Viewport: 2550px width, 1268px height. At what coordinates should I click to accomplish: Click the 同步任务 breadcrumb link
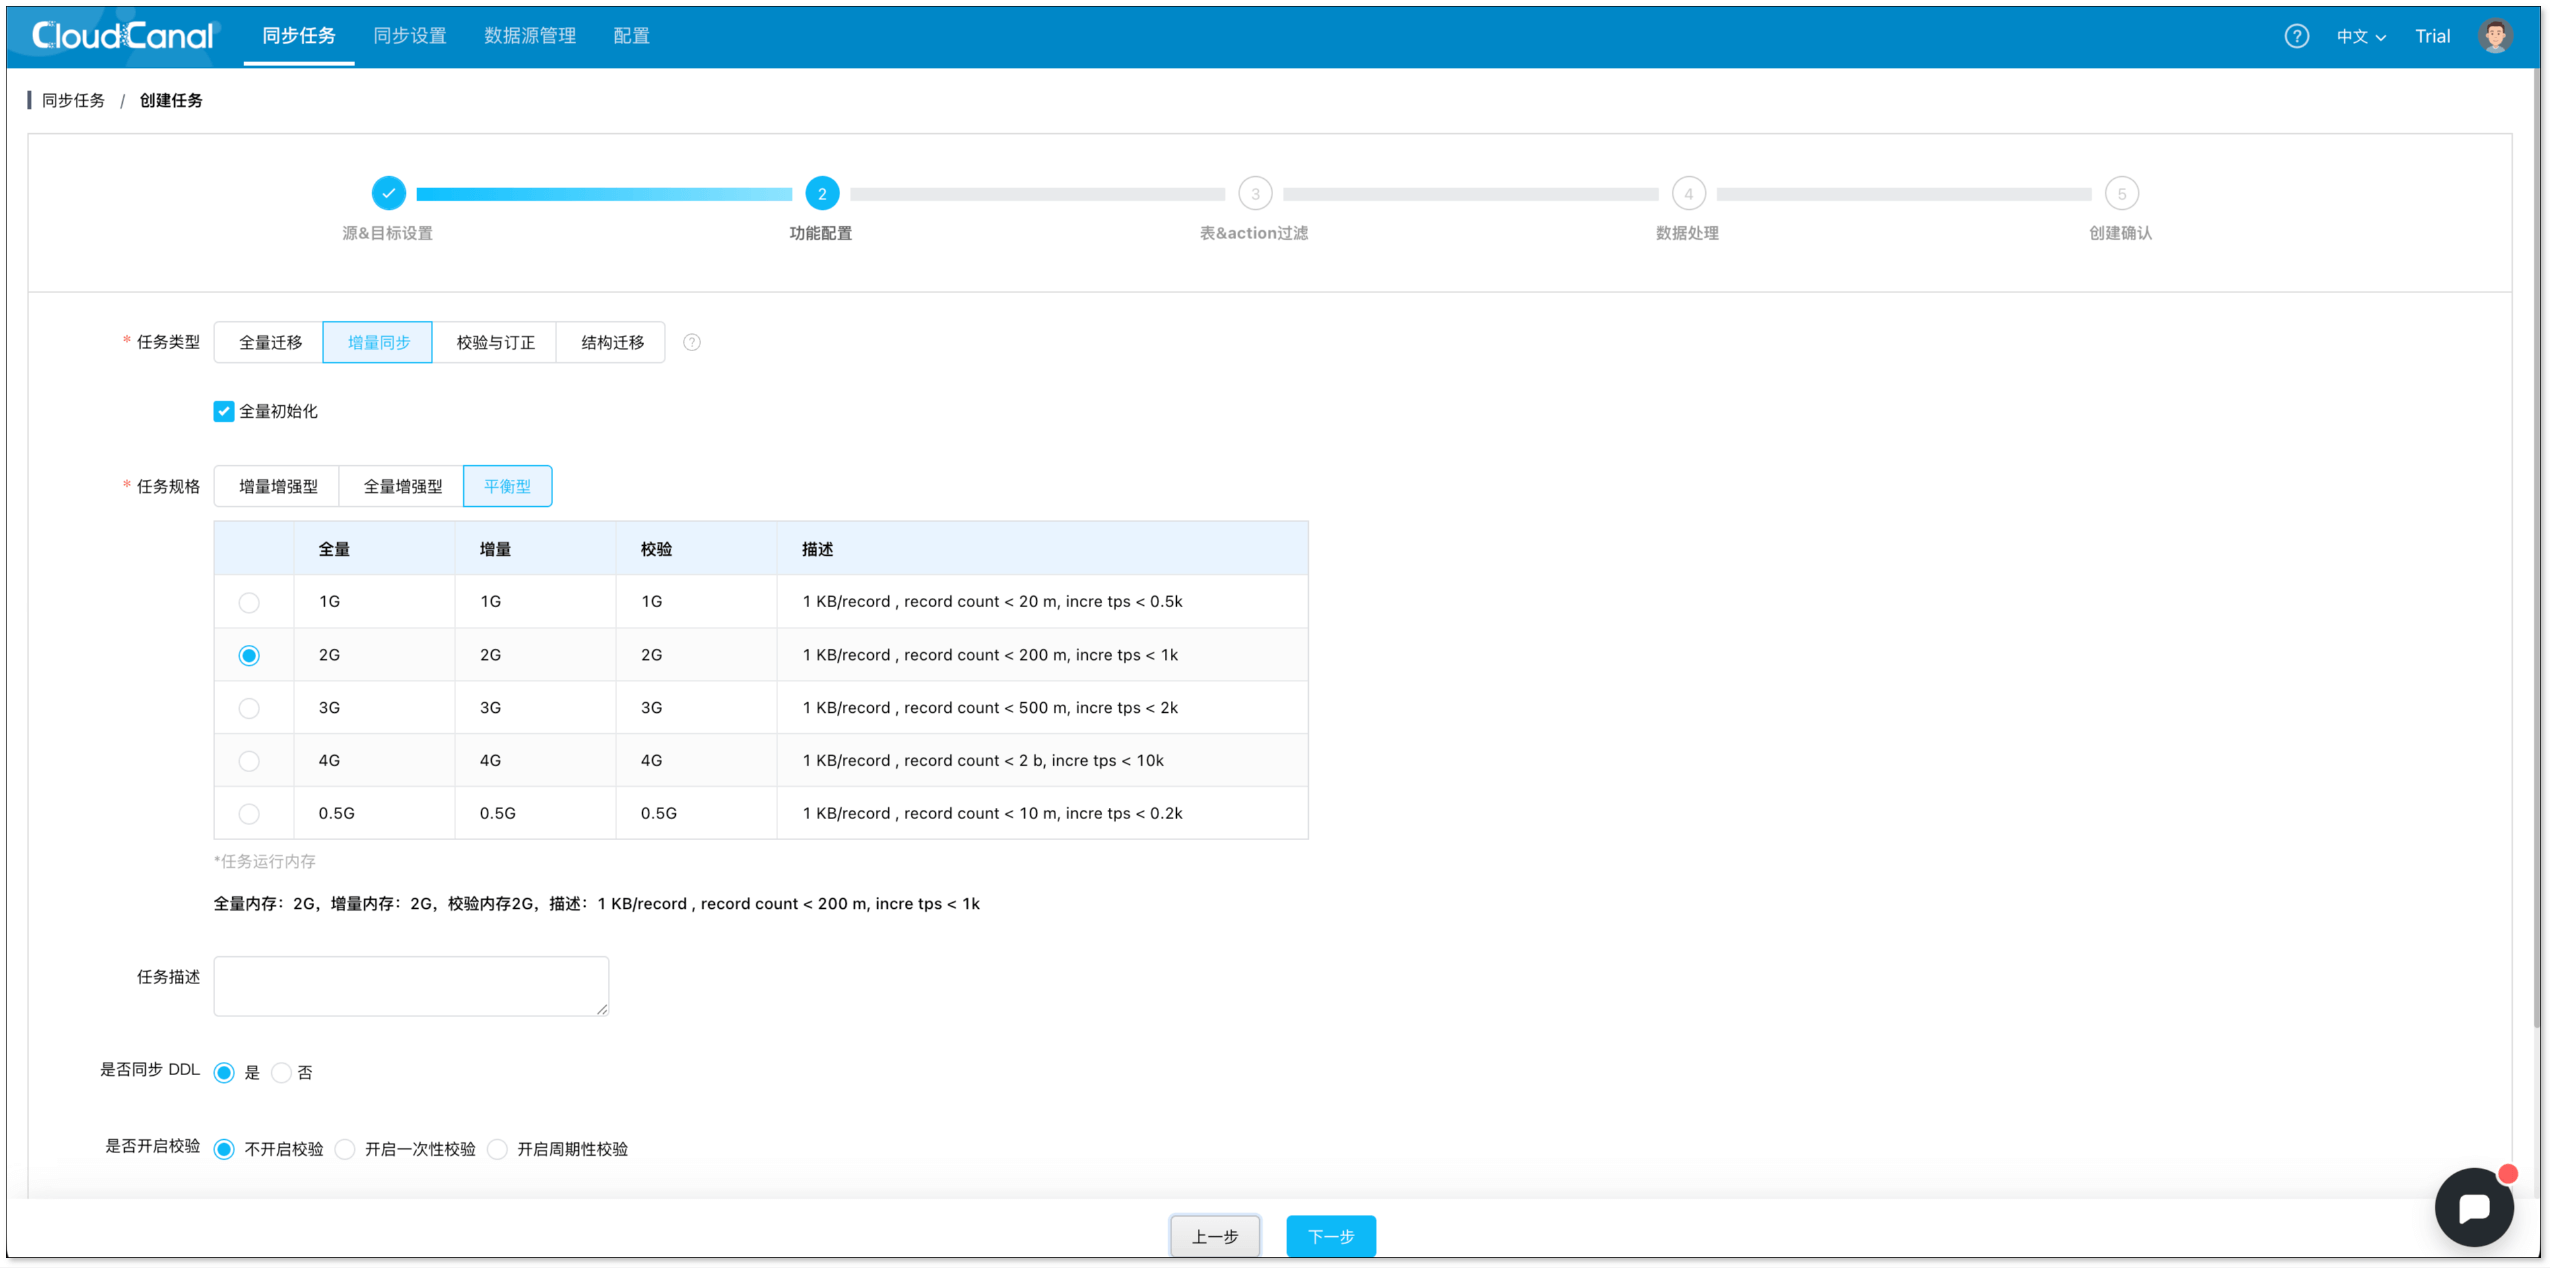pyautogui.click(x=73, y=100)
